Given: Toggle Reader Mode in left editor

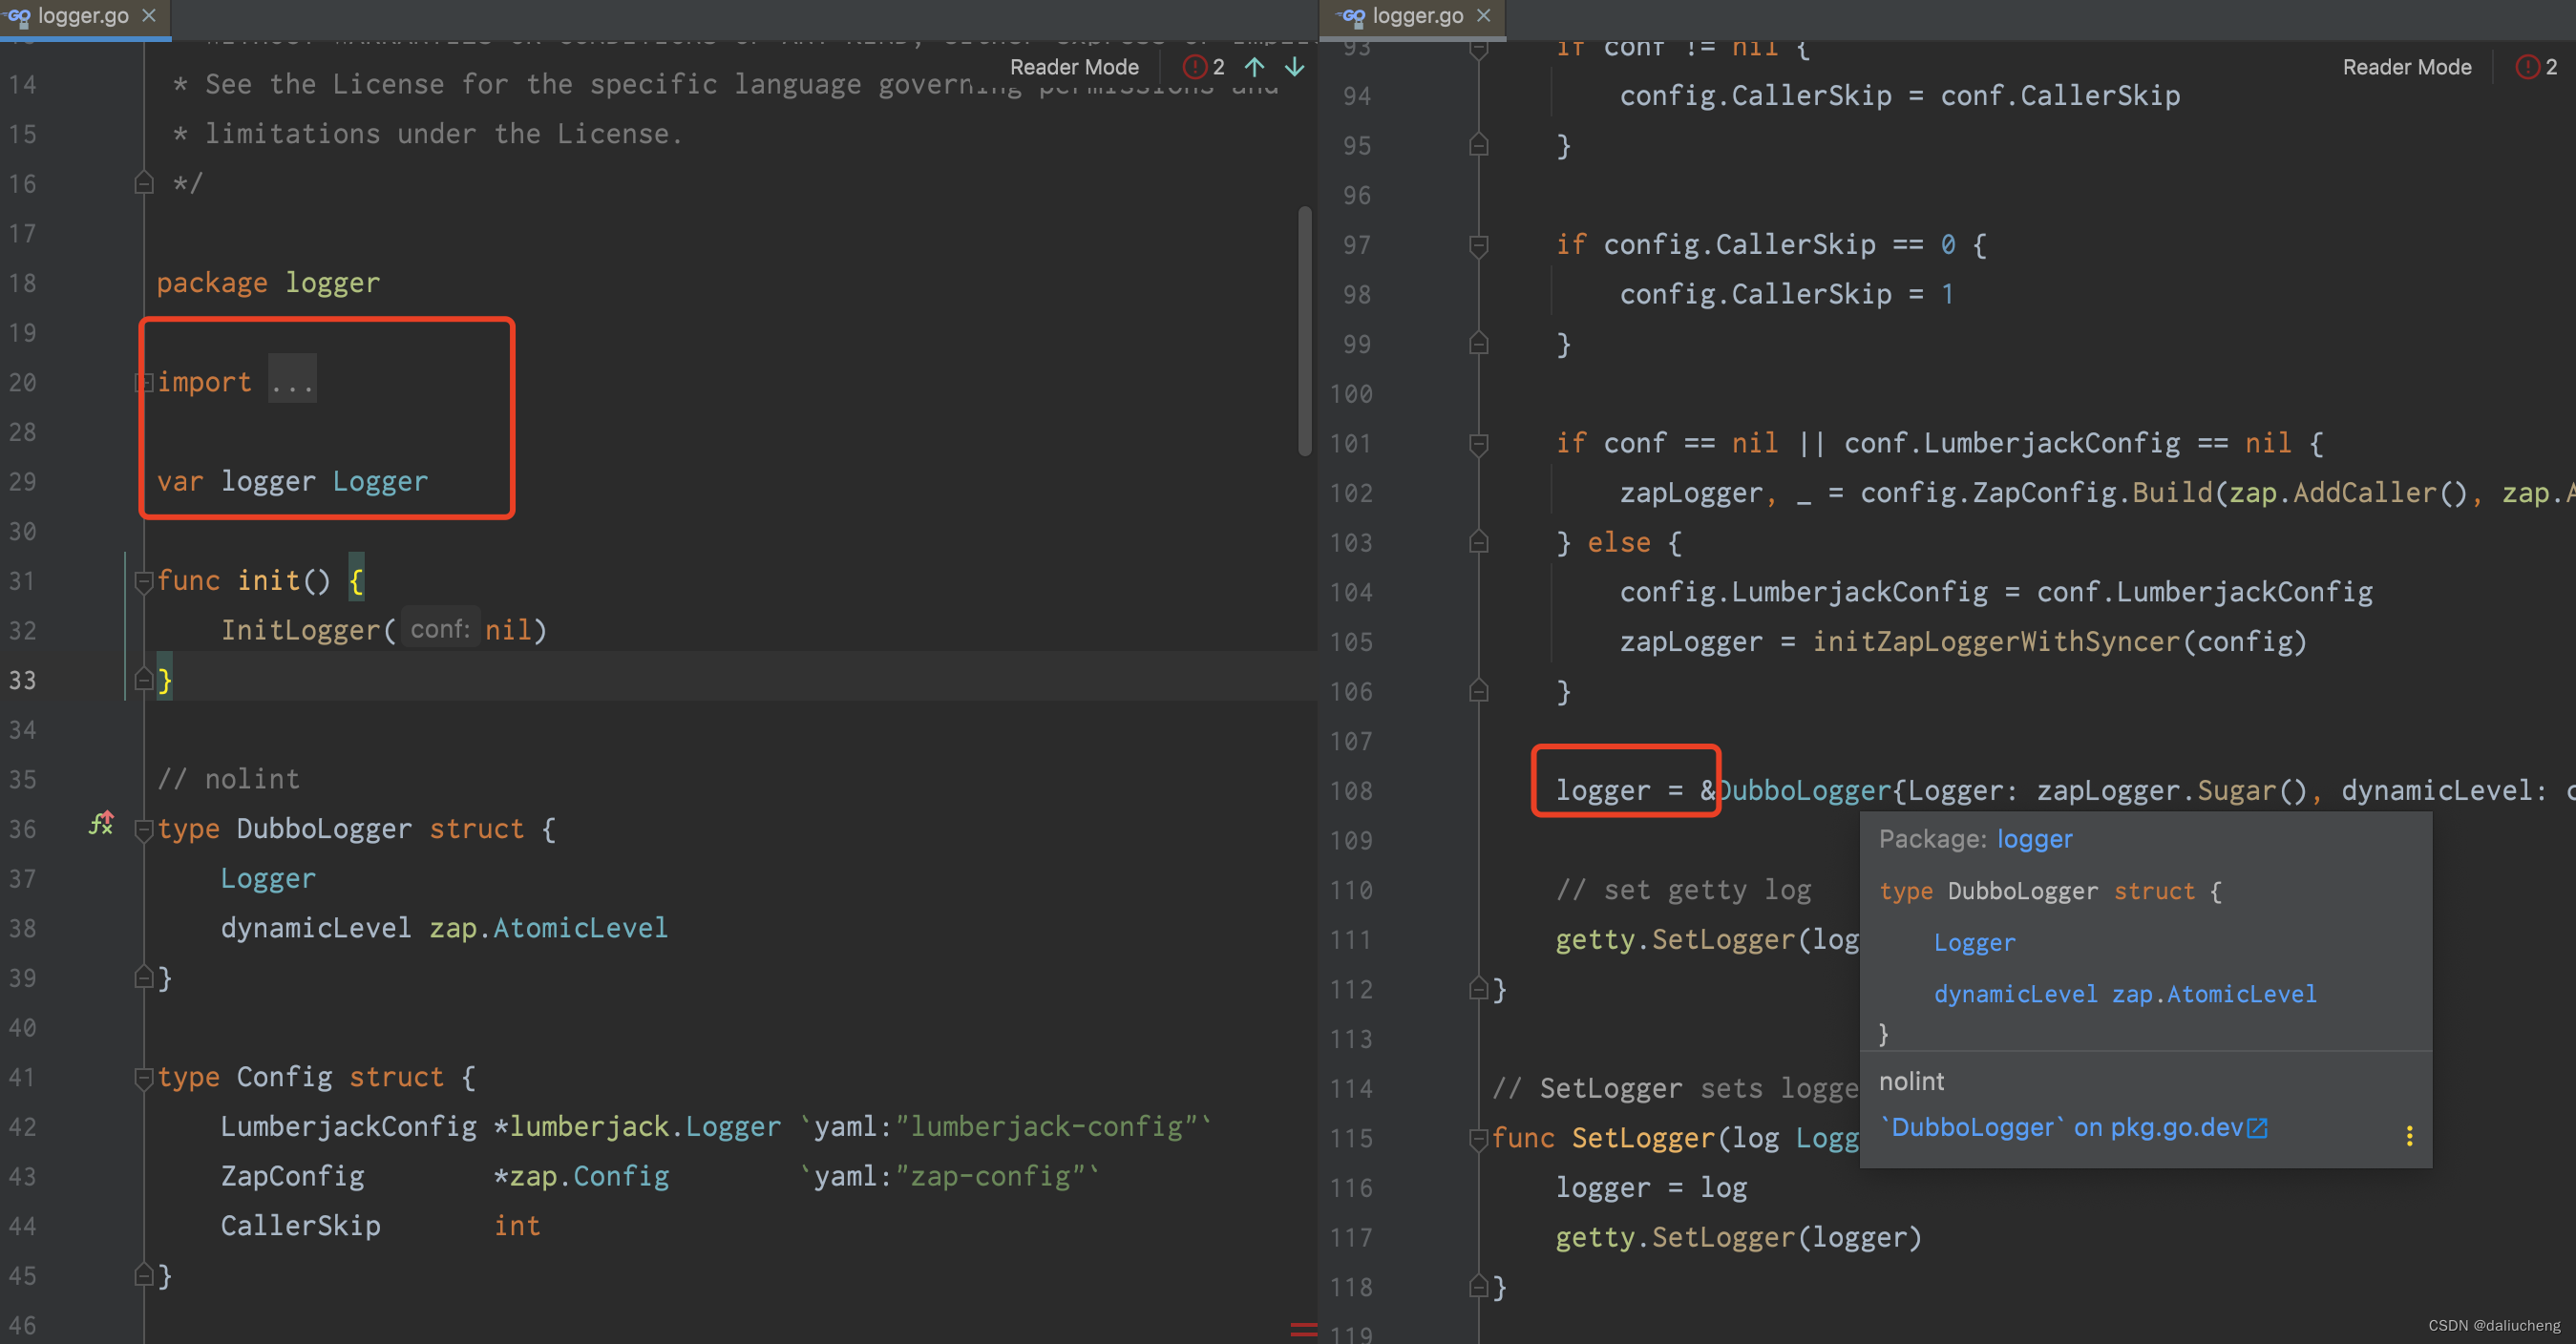Looking at the screenshot, I should click(1074, 67).
